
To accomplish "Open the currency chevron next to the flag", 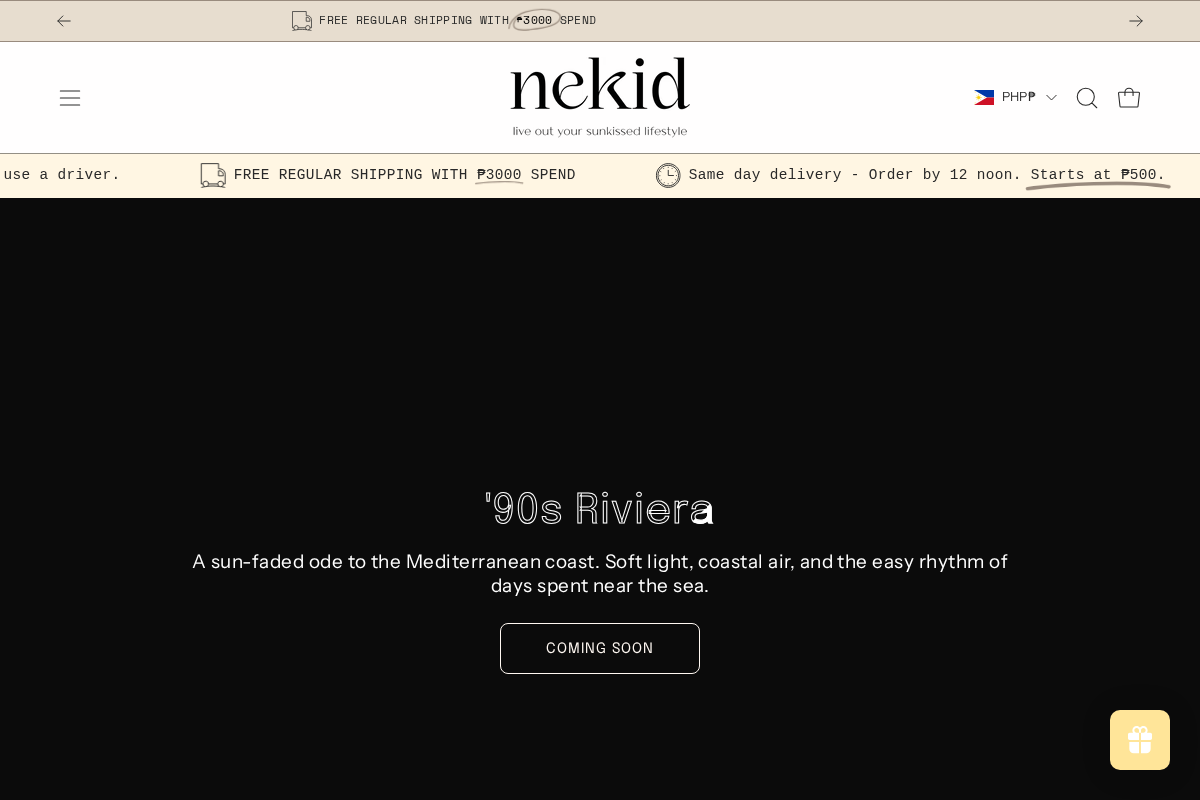I will 1051,97.
